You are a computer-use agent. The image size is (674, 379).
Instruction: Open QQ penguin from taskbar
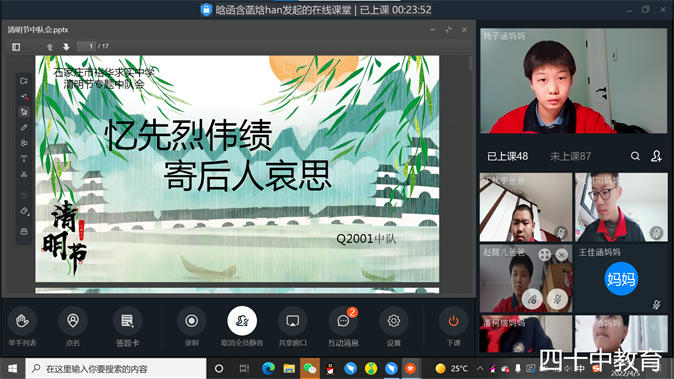[x=330, y=369]
